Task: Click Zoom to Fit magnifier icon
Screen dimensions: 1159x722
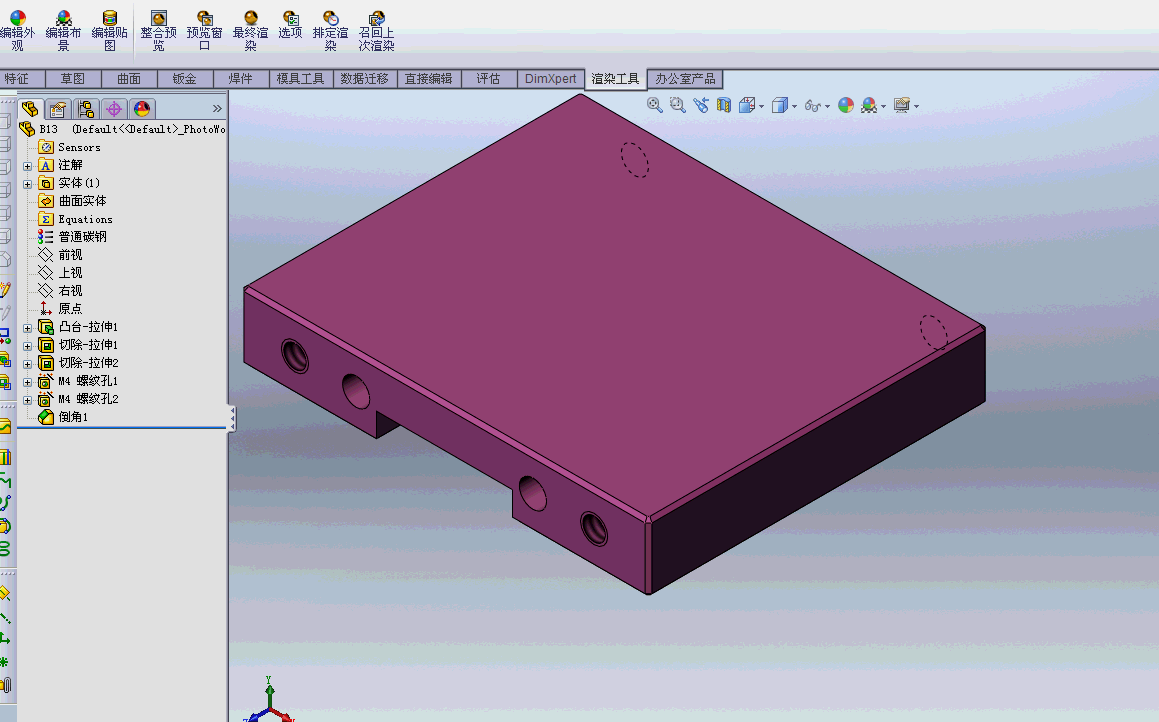Action: tap(655, 105)
